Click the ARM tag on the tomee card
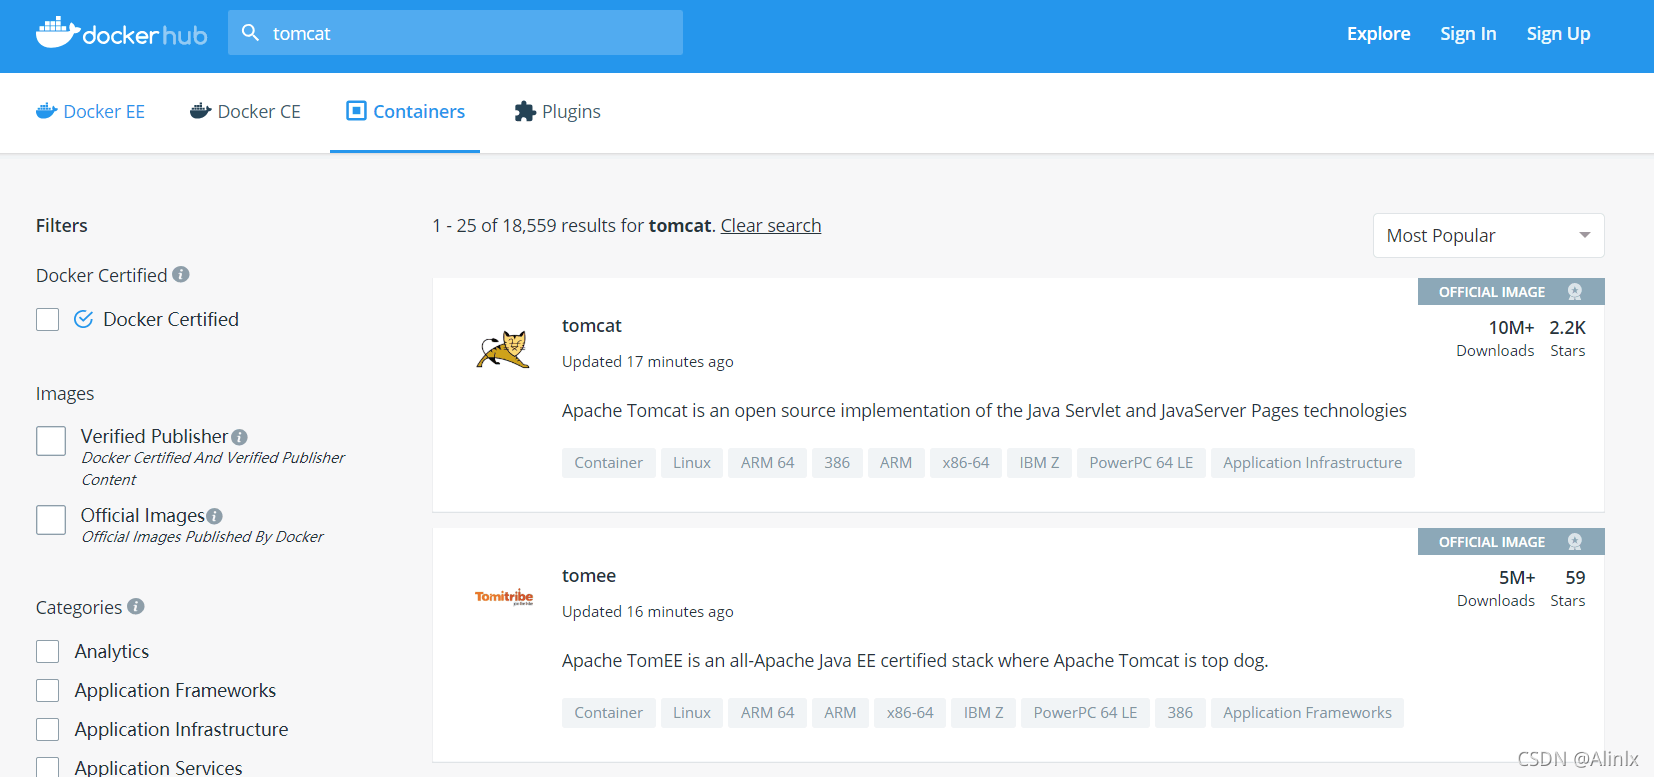 pos(840,712)
